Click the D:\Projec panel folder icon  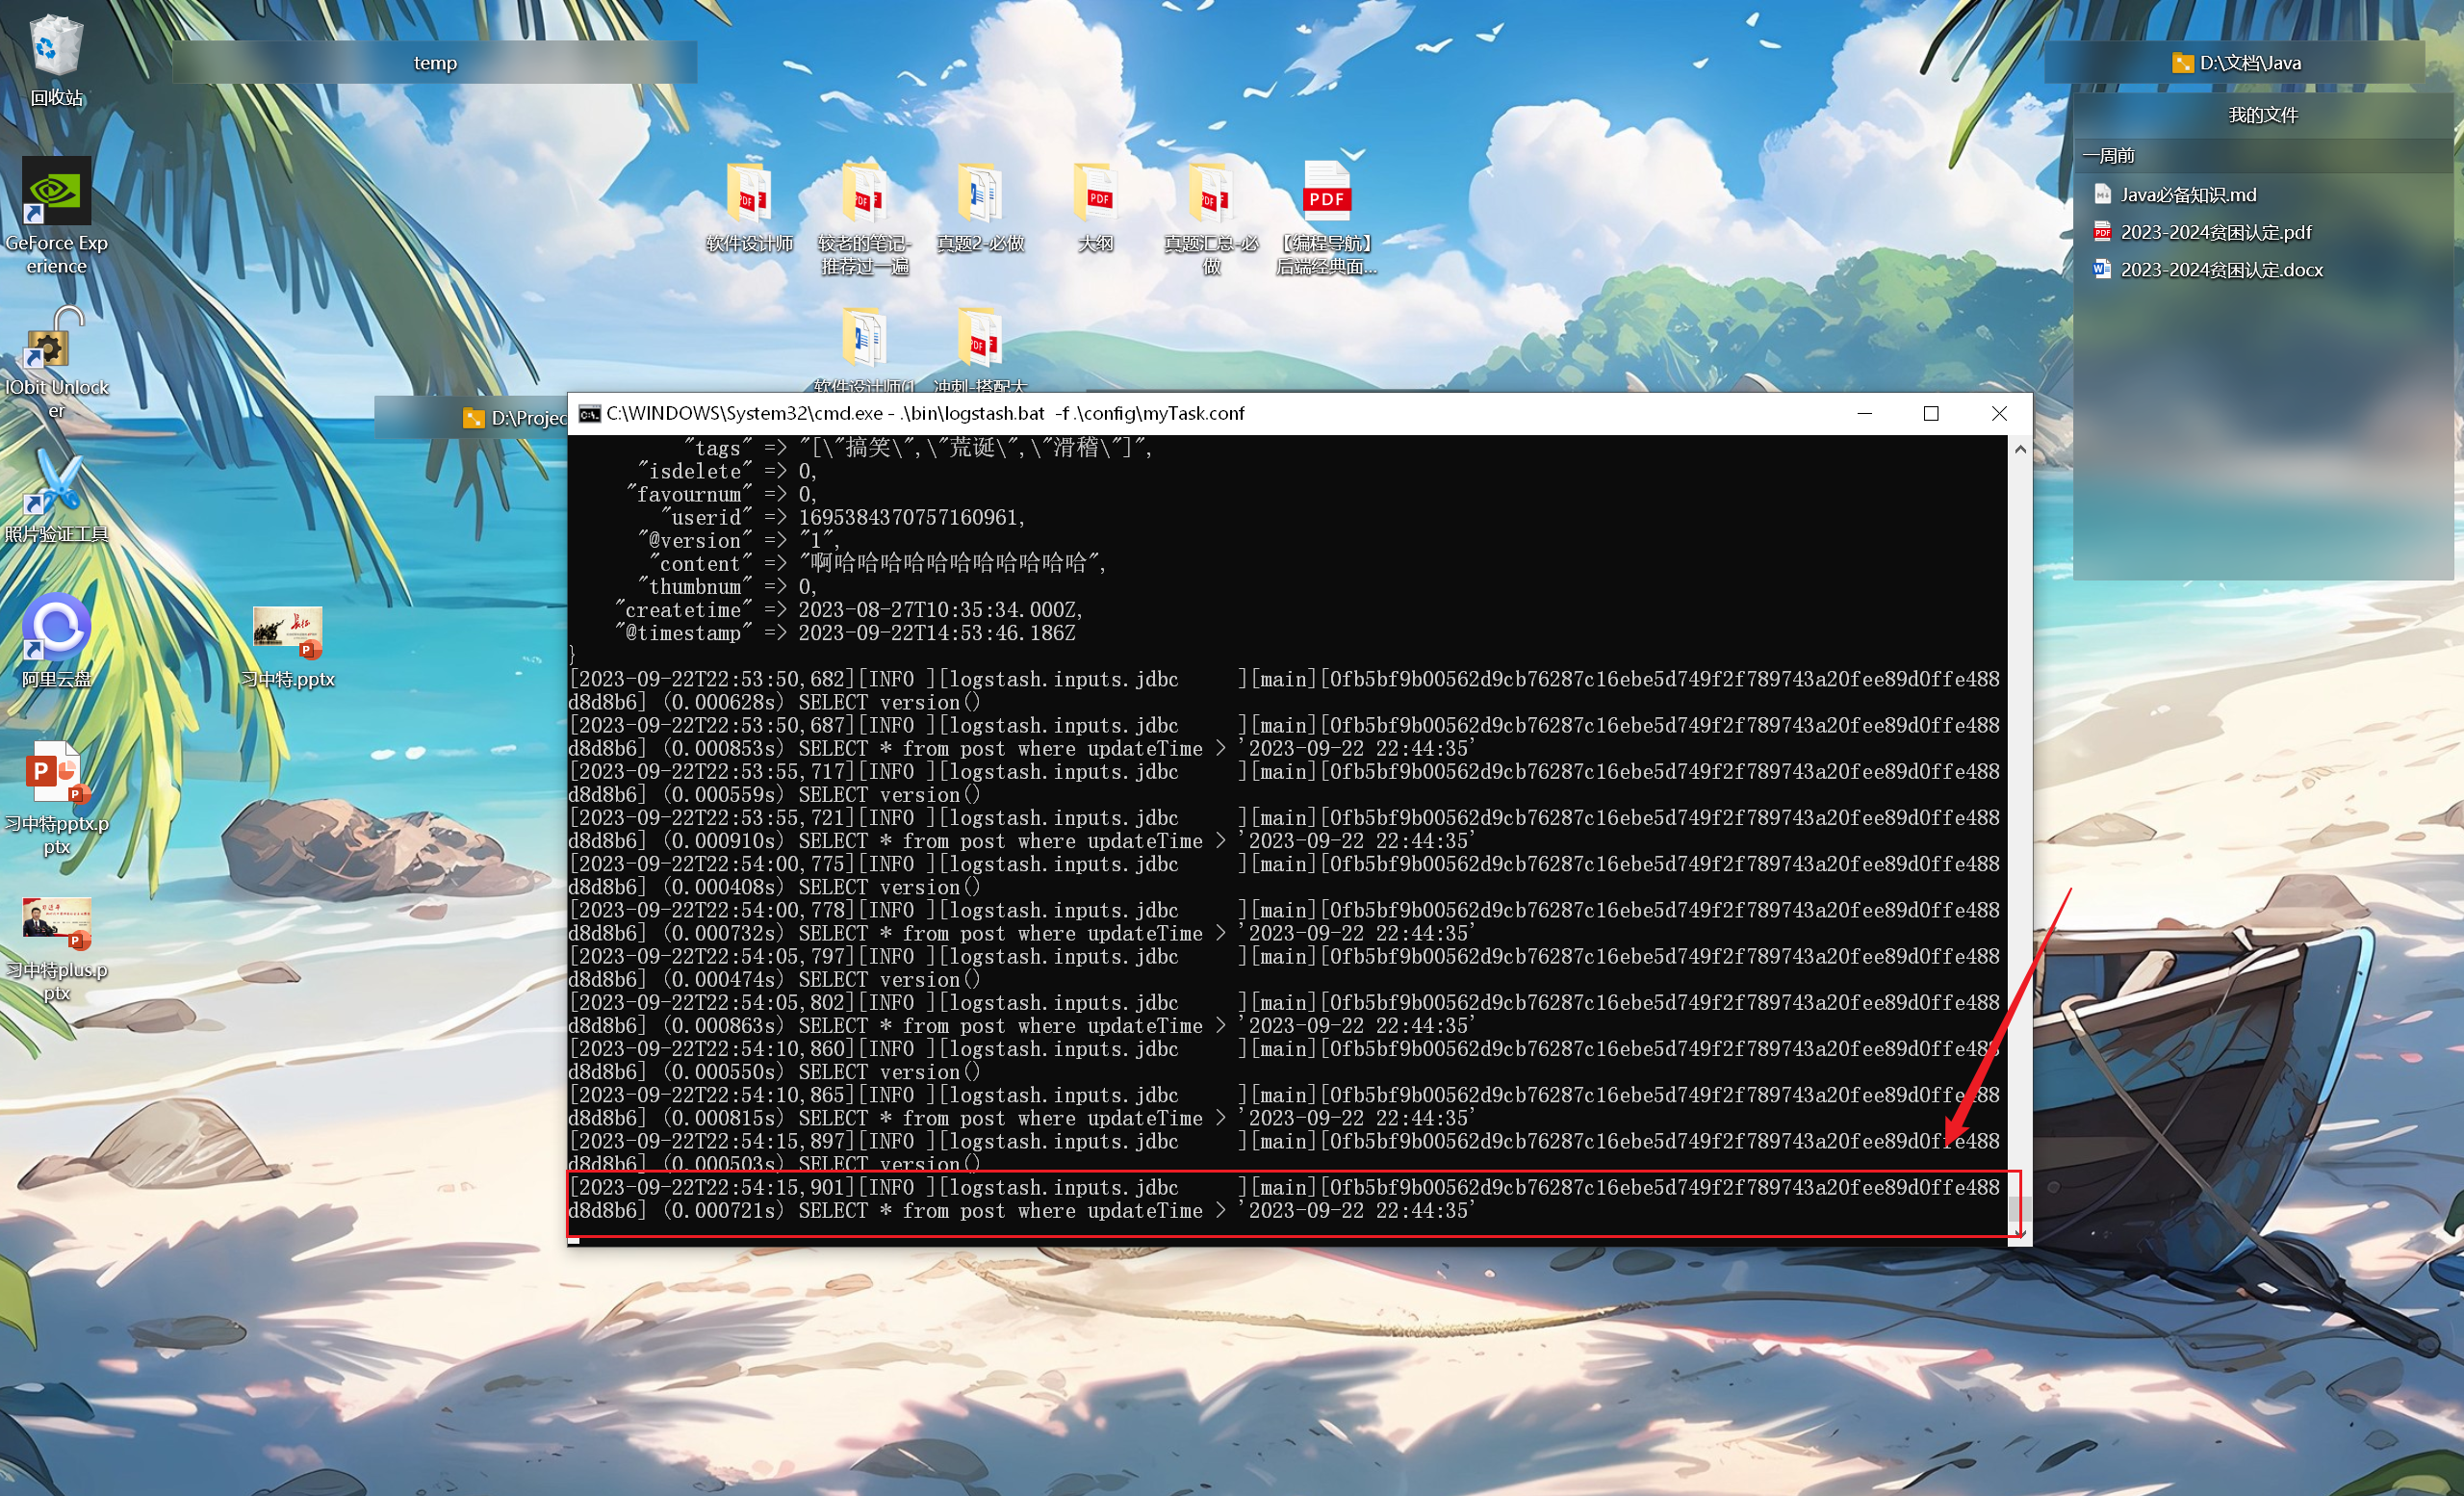click(474, 418)
